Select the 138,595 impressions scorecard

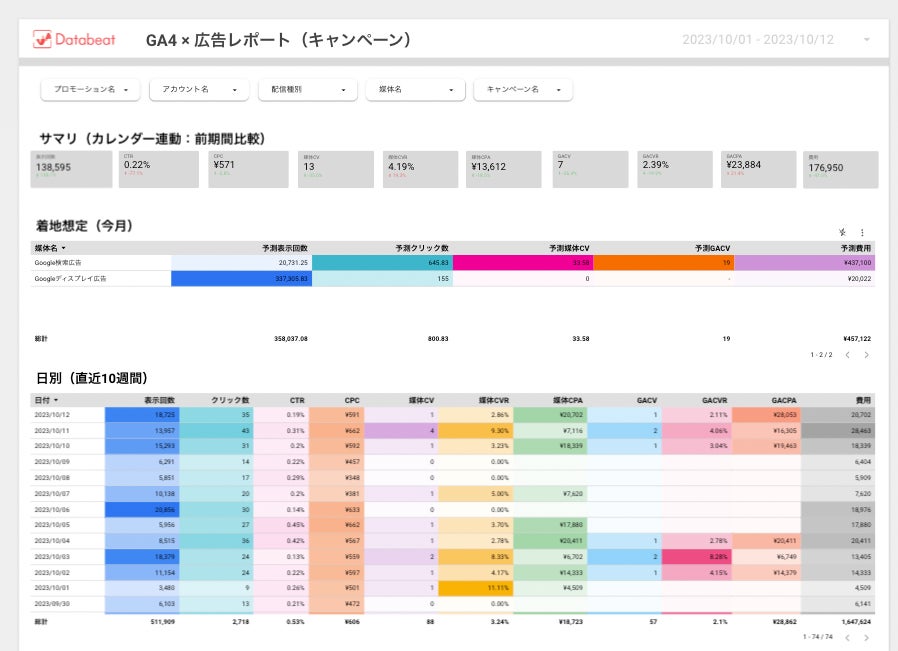(71, 169)
